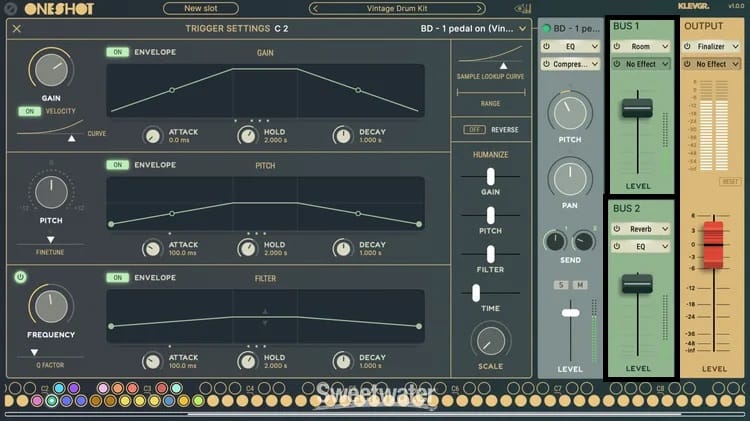Click the velocity Curve slider handle
The height and width of the screenshot is (421, 750).
tap(71, 138)
